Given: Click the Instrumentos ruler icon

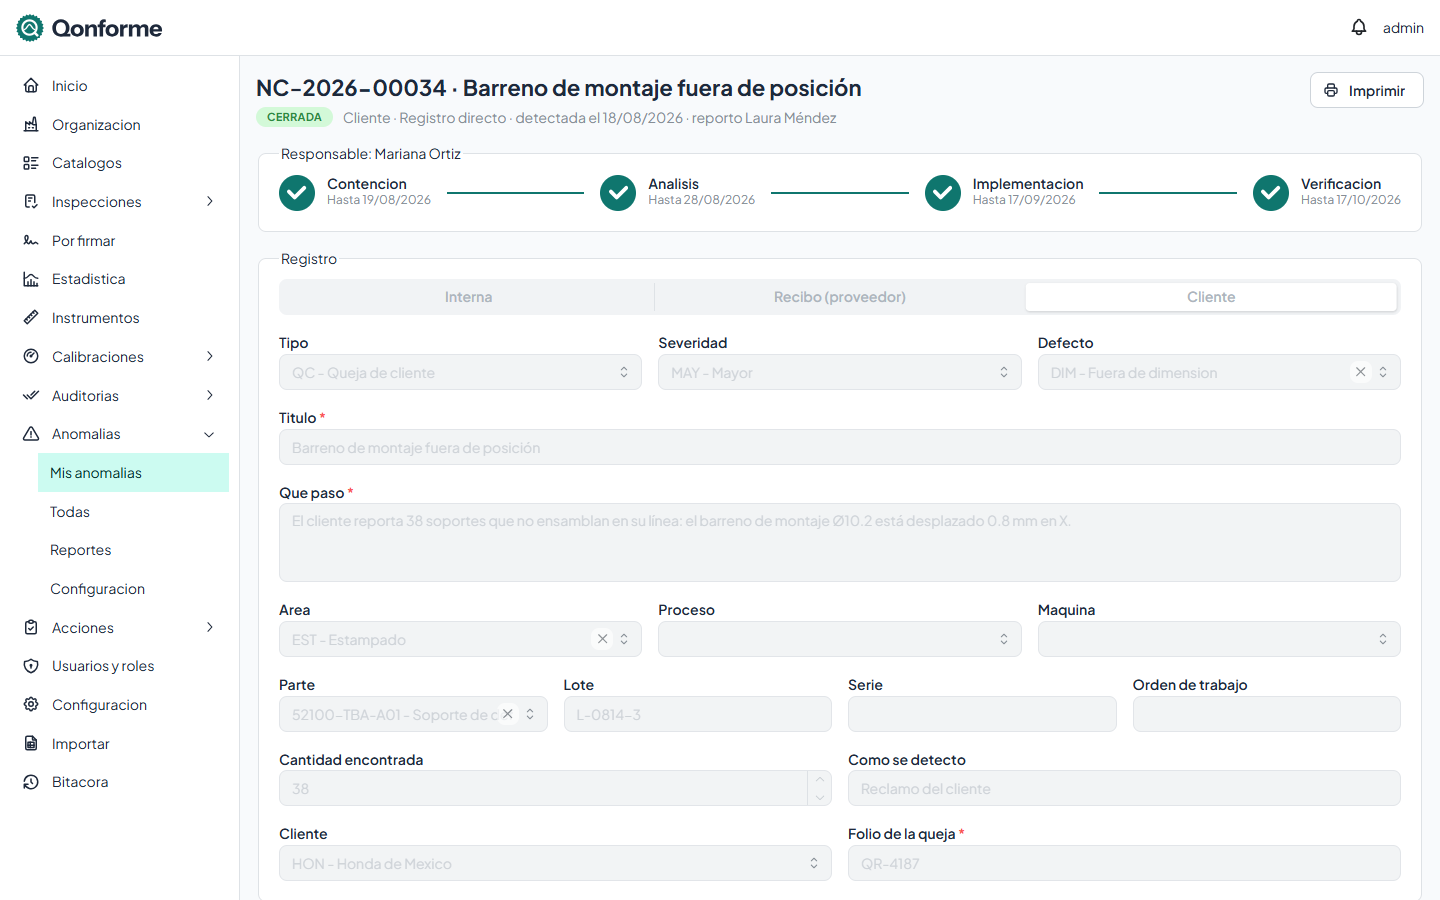Looking at the screenshot, I should pos(31,318).
